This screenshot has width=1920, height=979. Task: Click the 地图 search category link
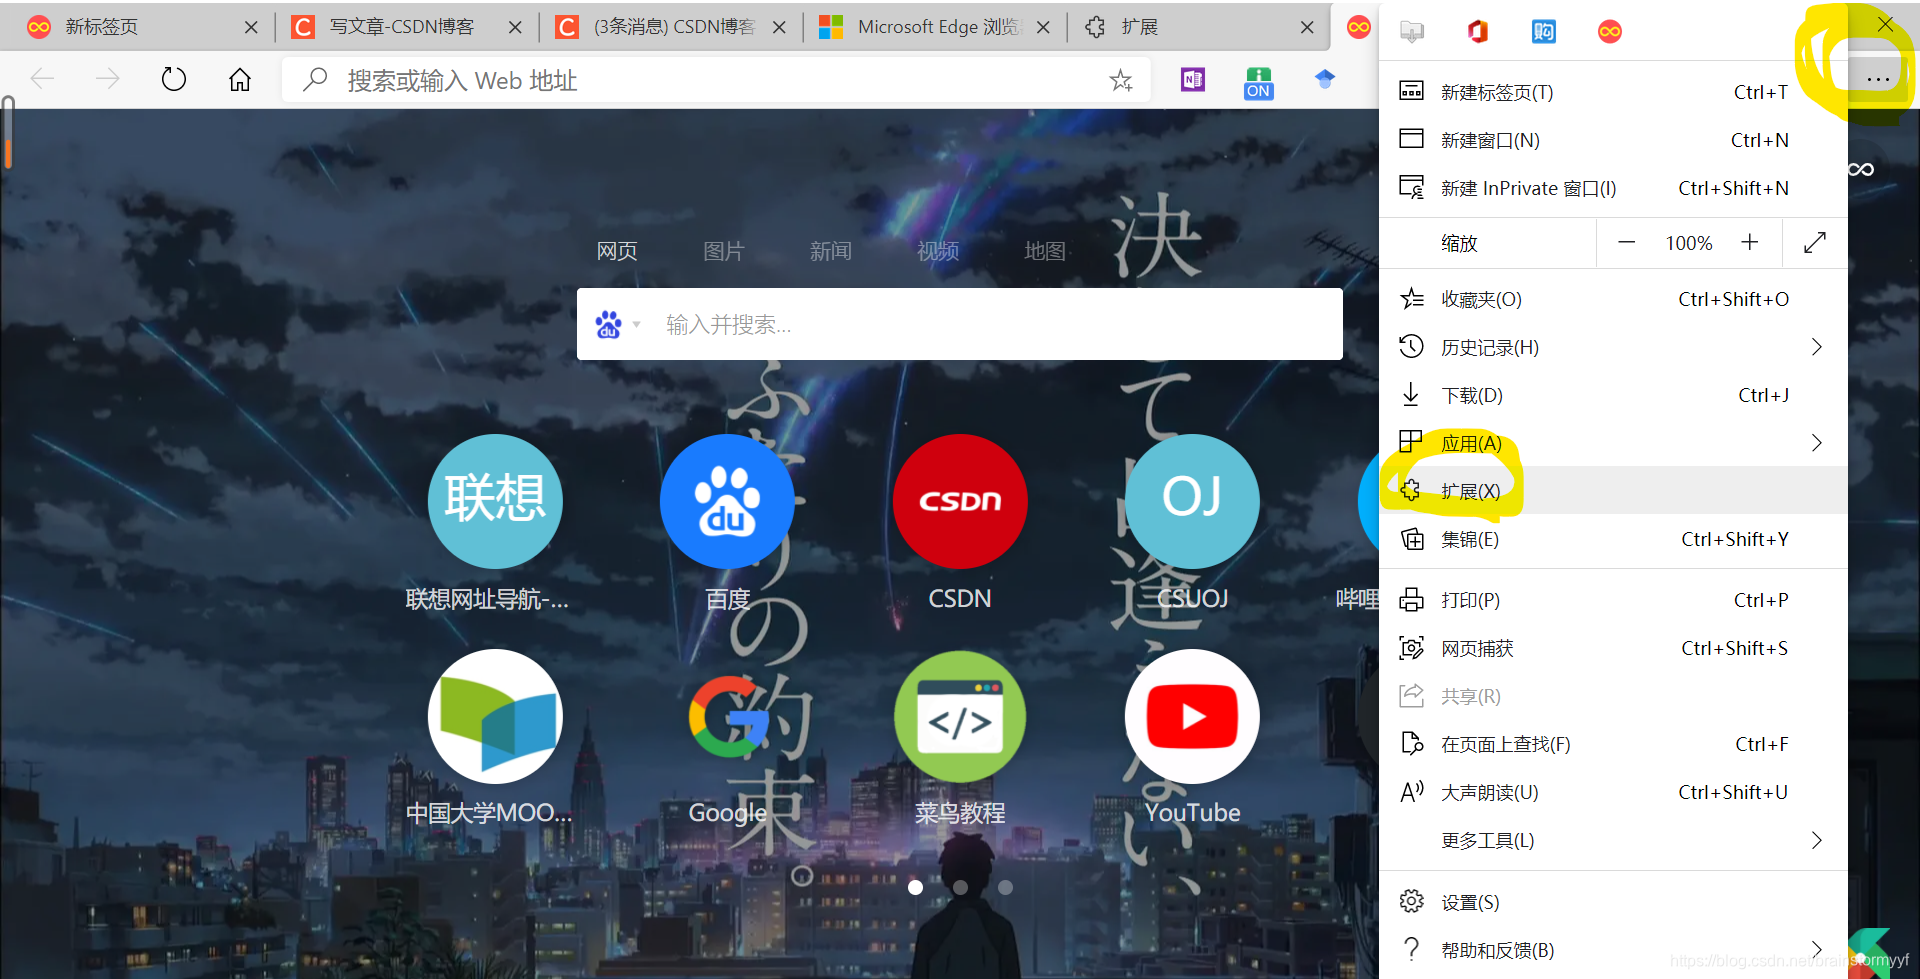coord(1045,251)
